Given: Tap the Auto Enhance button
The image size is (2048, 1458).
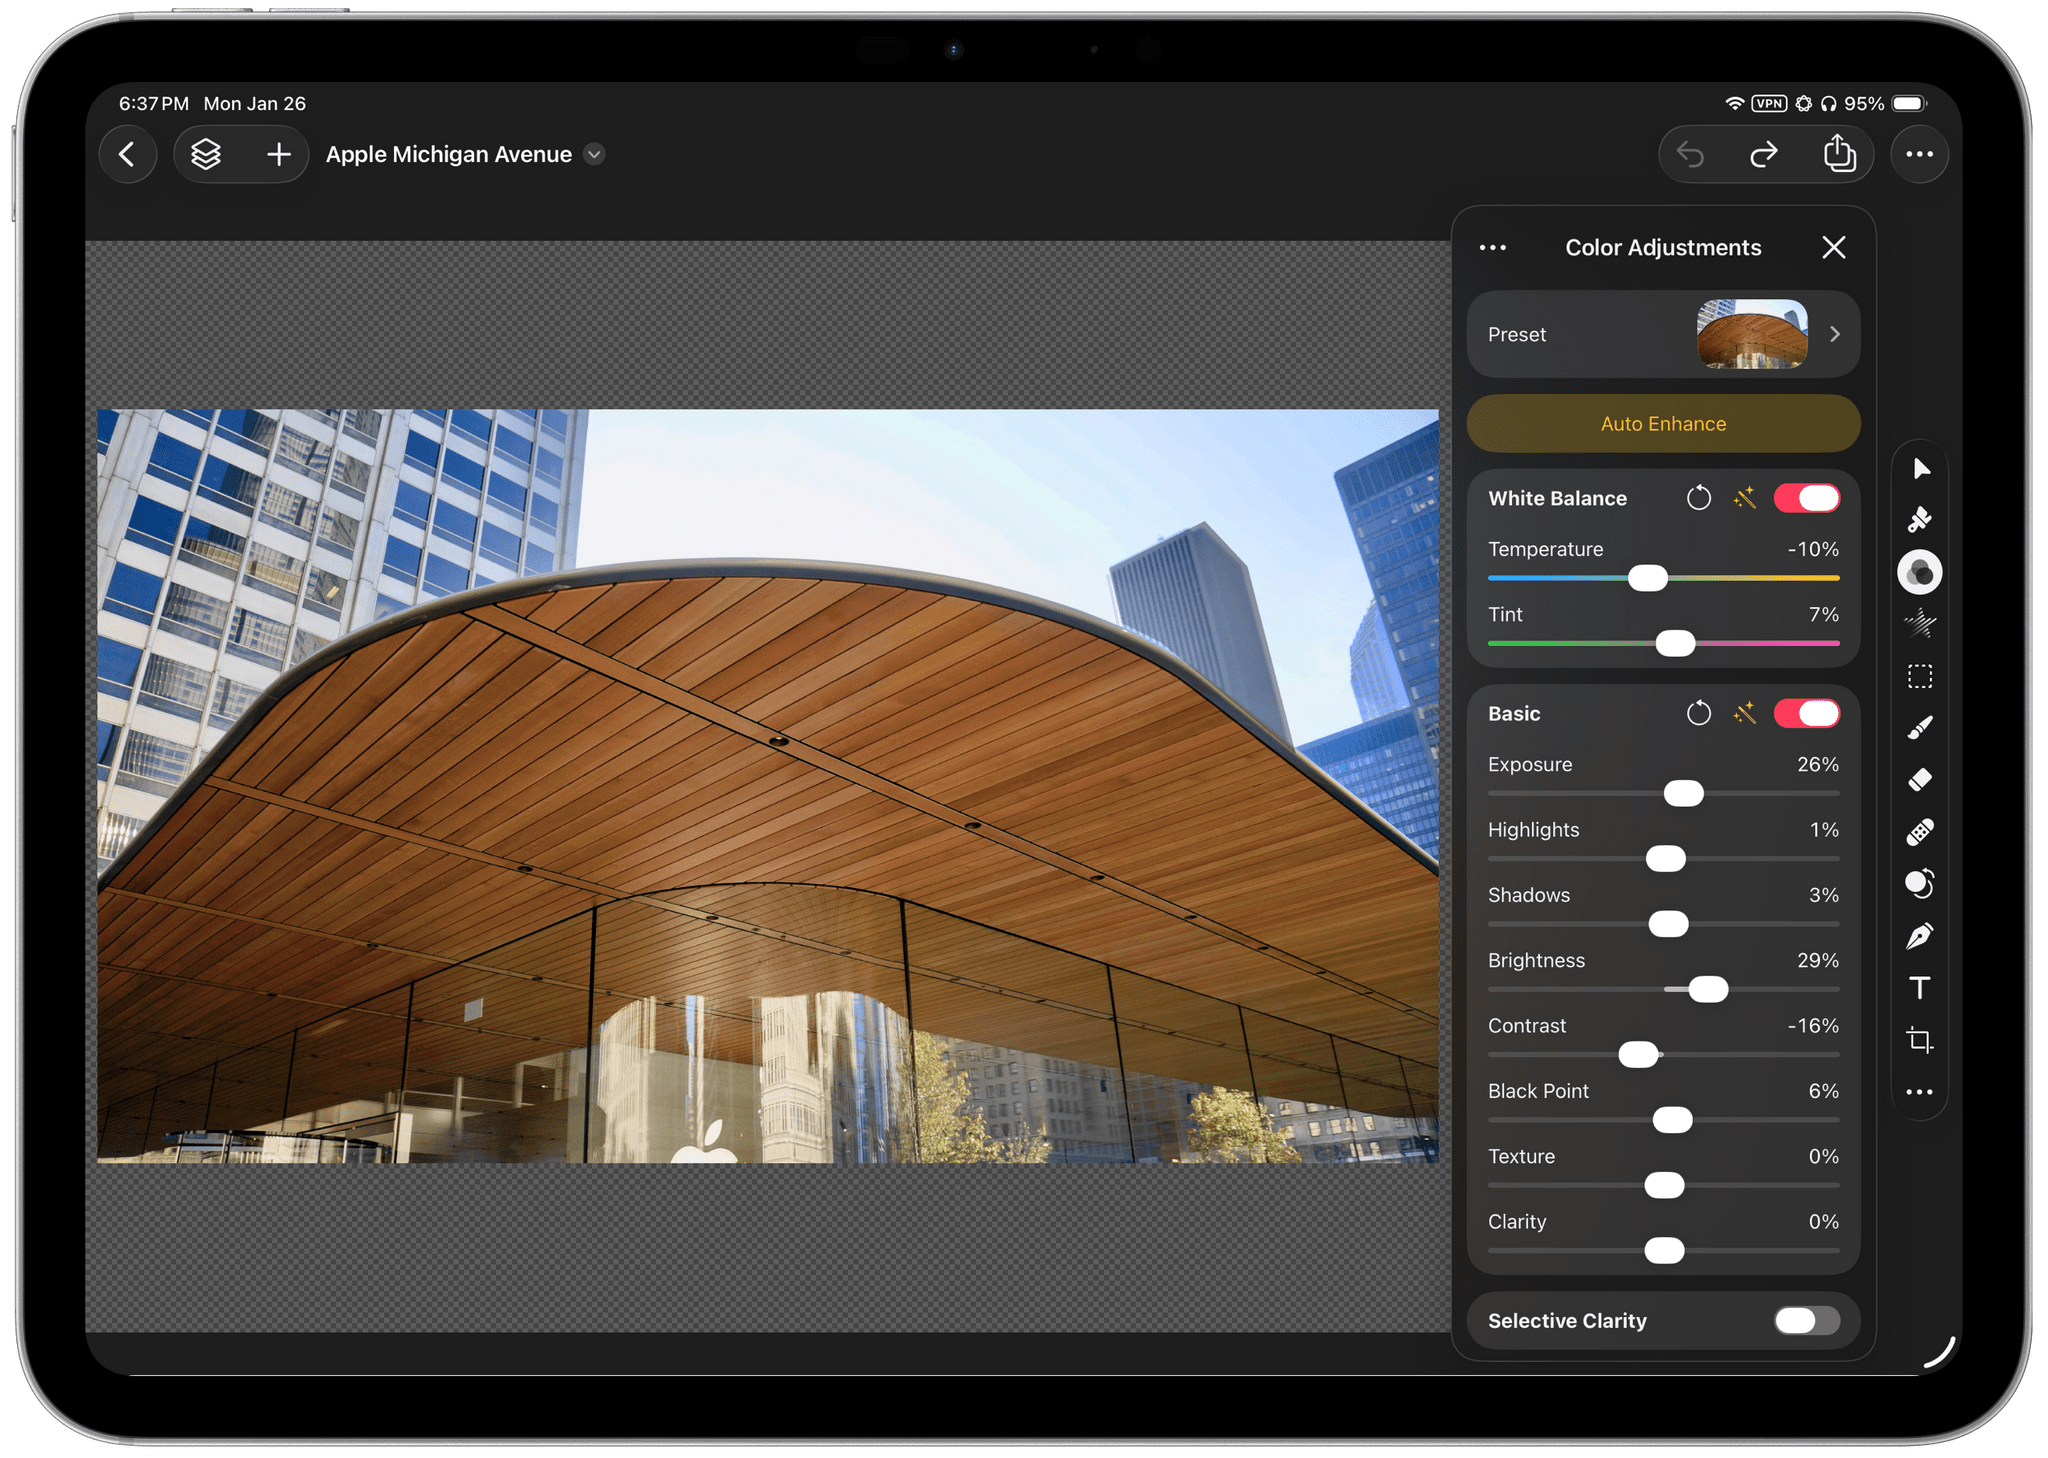Looking at the screenshot, I should pyautogui.click(x=1662, y=423).
